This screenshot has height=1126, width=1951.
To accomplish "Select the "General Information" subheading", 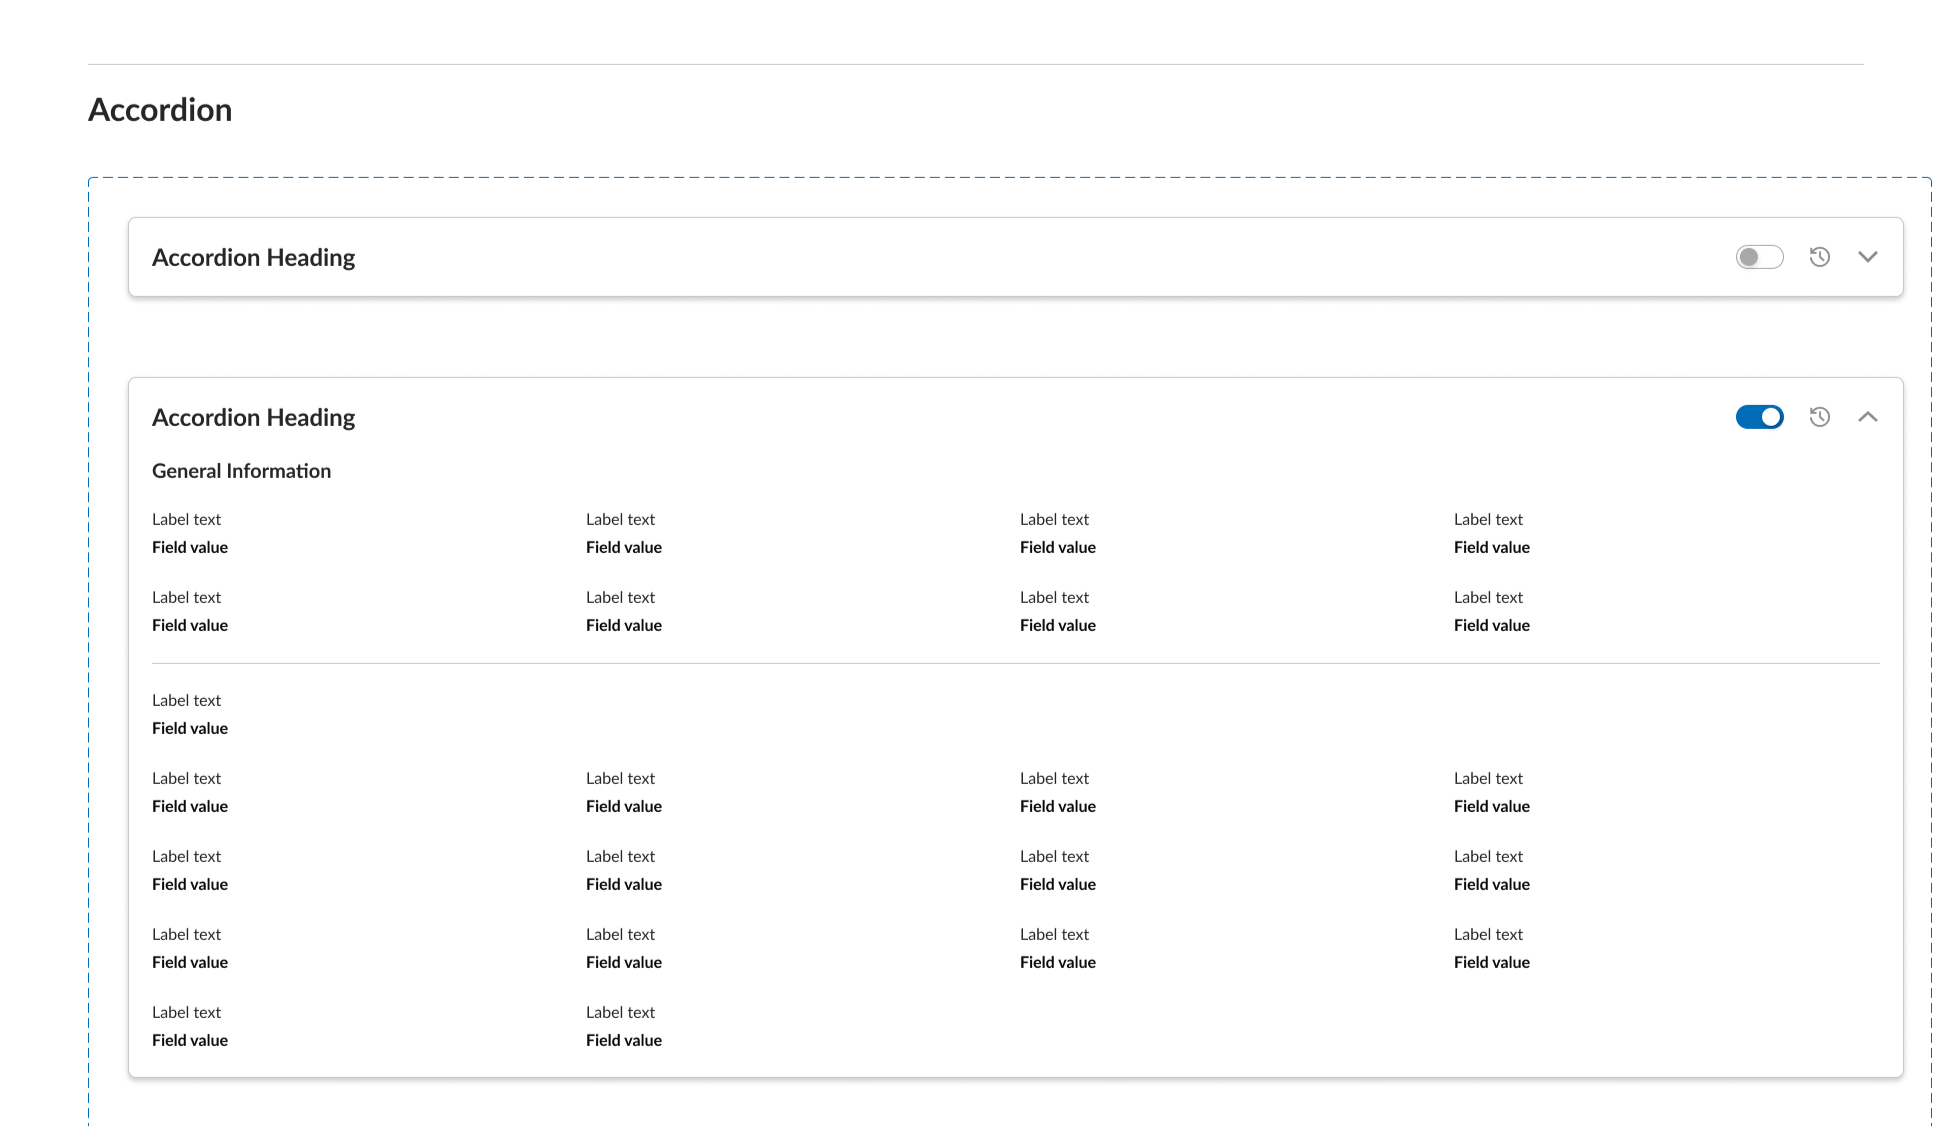I will pos(241,471).
